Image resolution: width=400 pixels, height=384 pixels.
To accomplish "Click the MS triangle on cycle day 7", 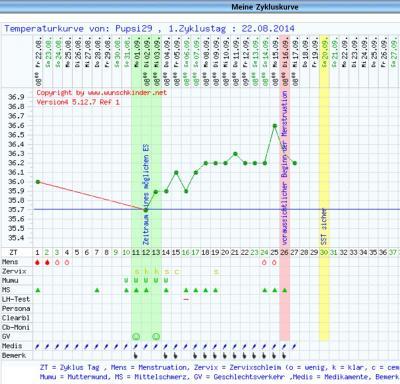I will click(x=97, y=290).
